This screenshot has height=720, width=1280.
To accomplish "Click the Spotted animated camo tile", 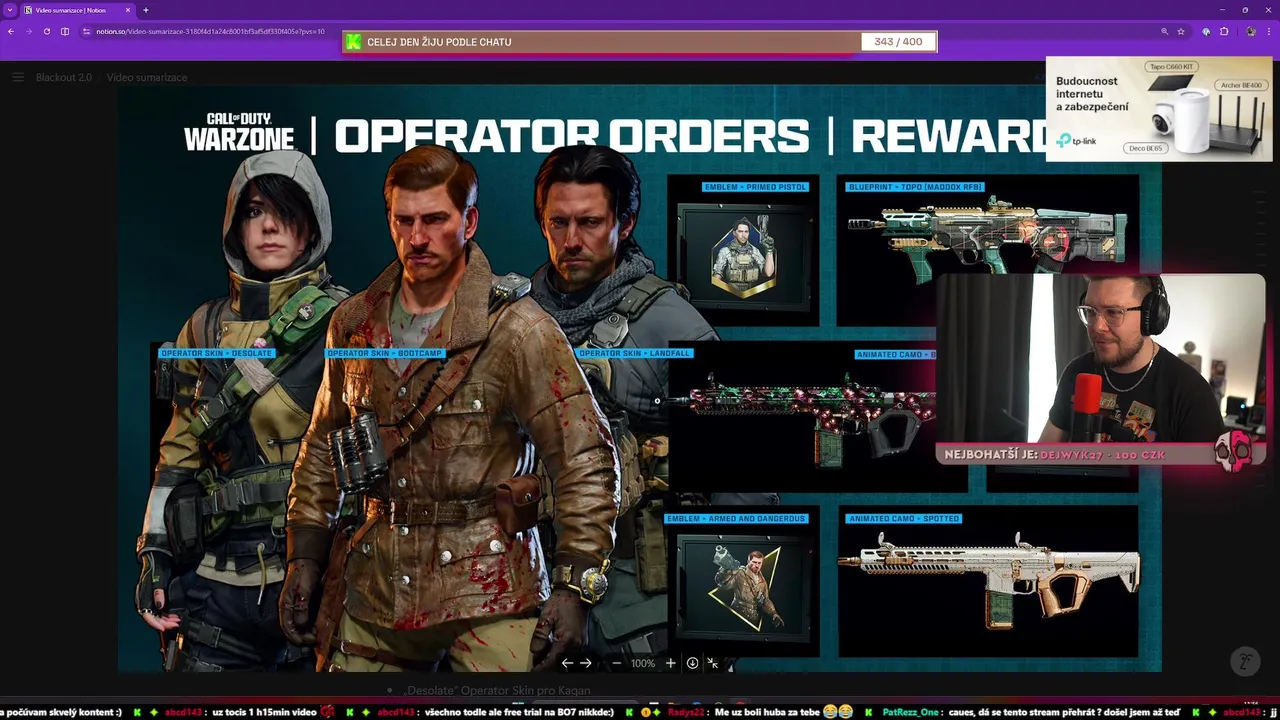I will (x=988, y=582).
